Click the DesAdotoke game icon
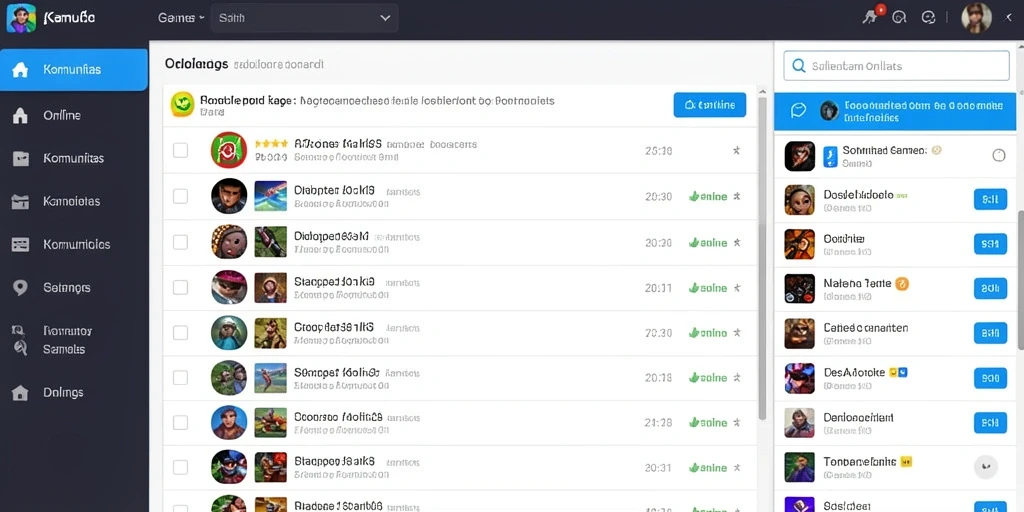The image size is (1024, 512). click(x=799, y=378)
